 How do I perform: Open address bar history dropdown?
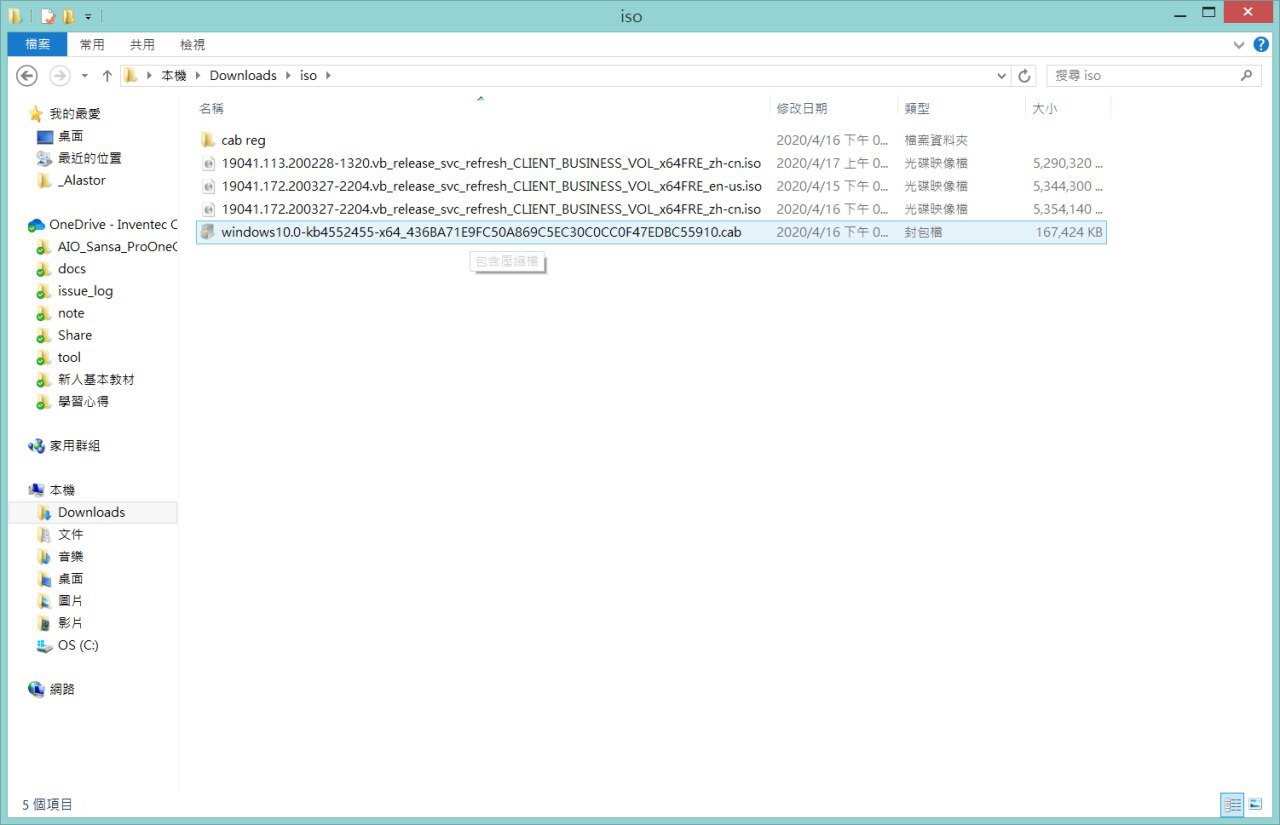coord(1002,76)
